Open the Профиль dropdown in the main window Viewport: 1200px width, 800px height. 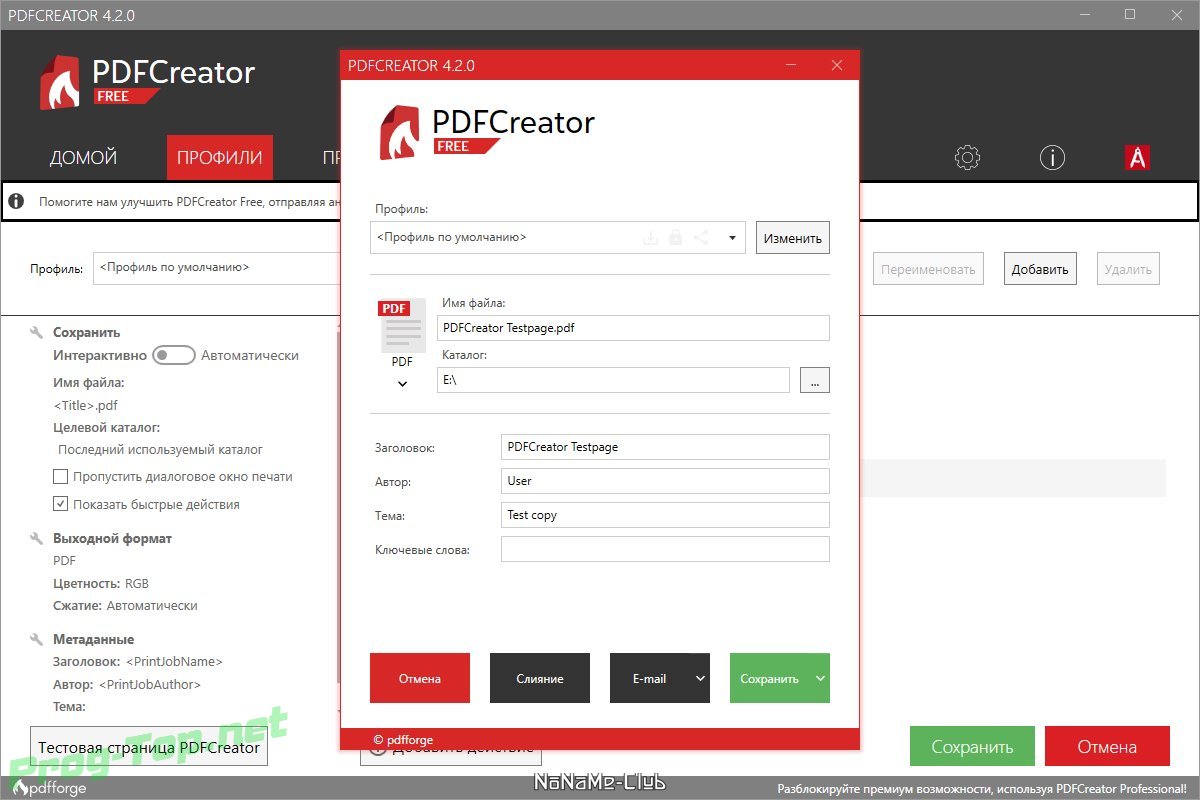(x=218, y=268)
